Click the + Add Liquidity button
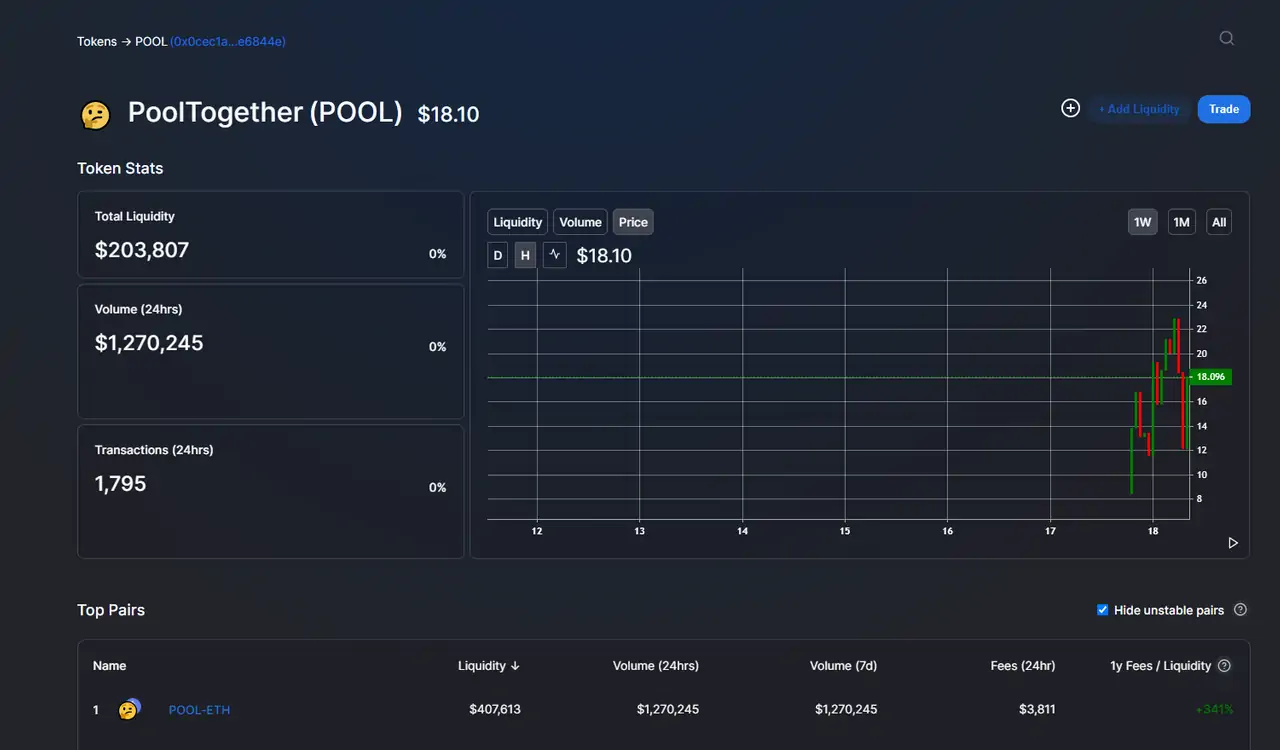The width and height of the screenshot is (1280, 750). click(1139, 109)
